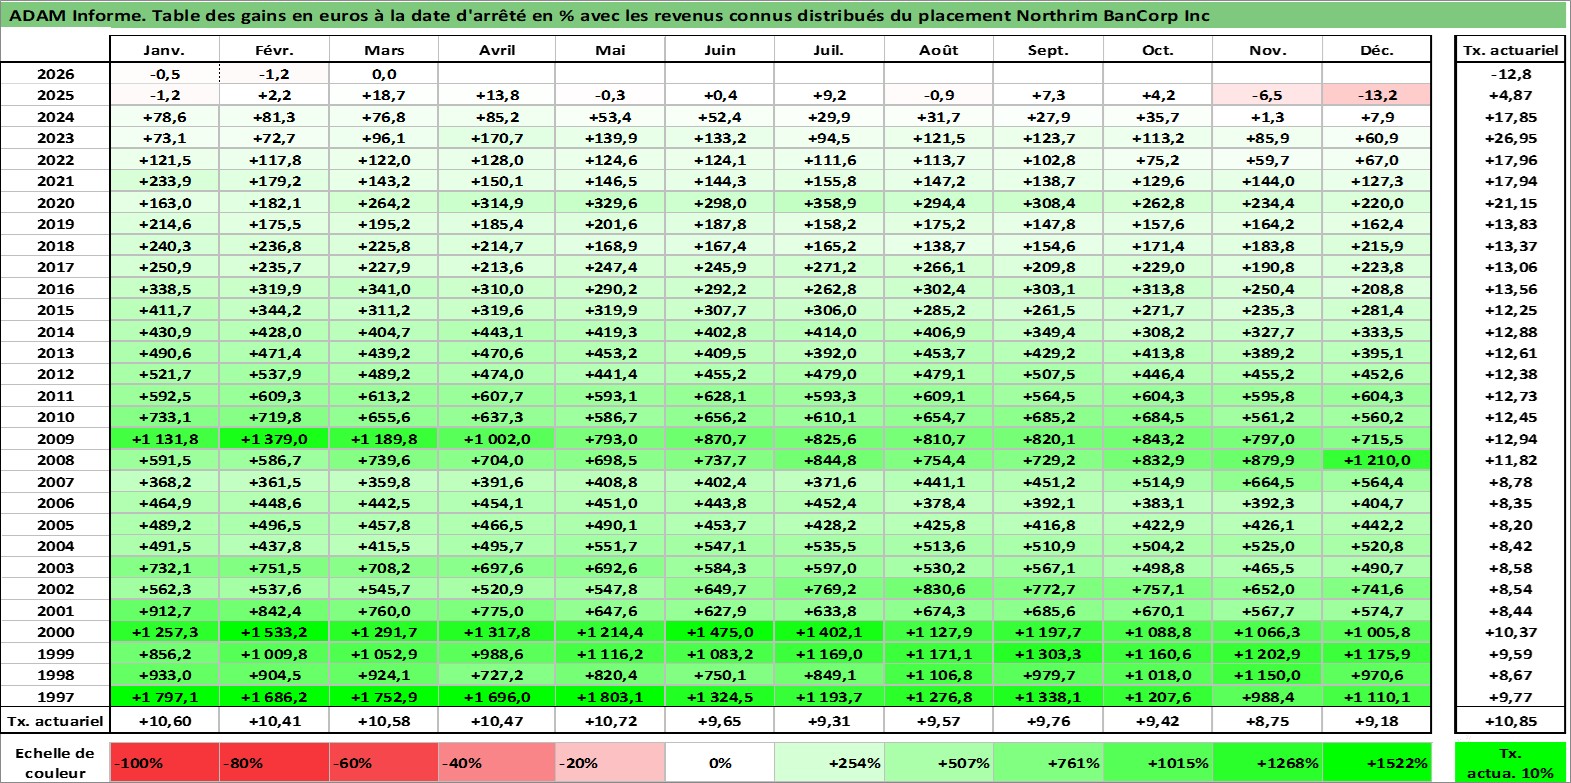Click the ADAM Informe title banner

click(784, 15)
